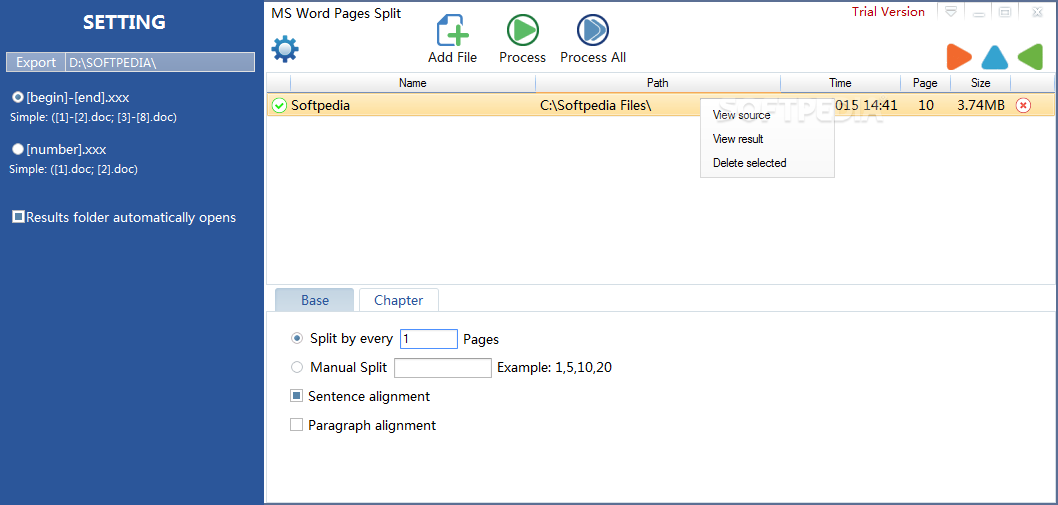Viewport: 1058px width, 505px height.
Task: Enable the Paragraph alignment checkbox
Action: [296, 425]
